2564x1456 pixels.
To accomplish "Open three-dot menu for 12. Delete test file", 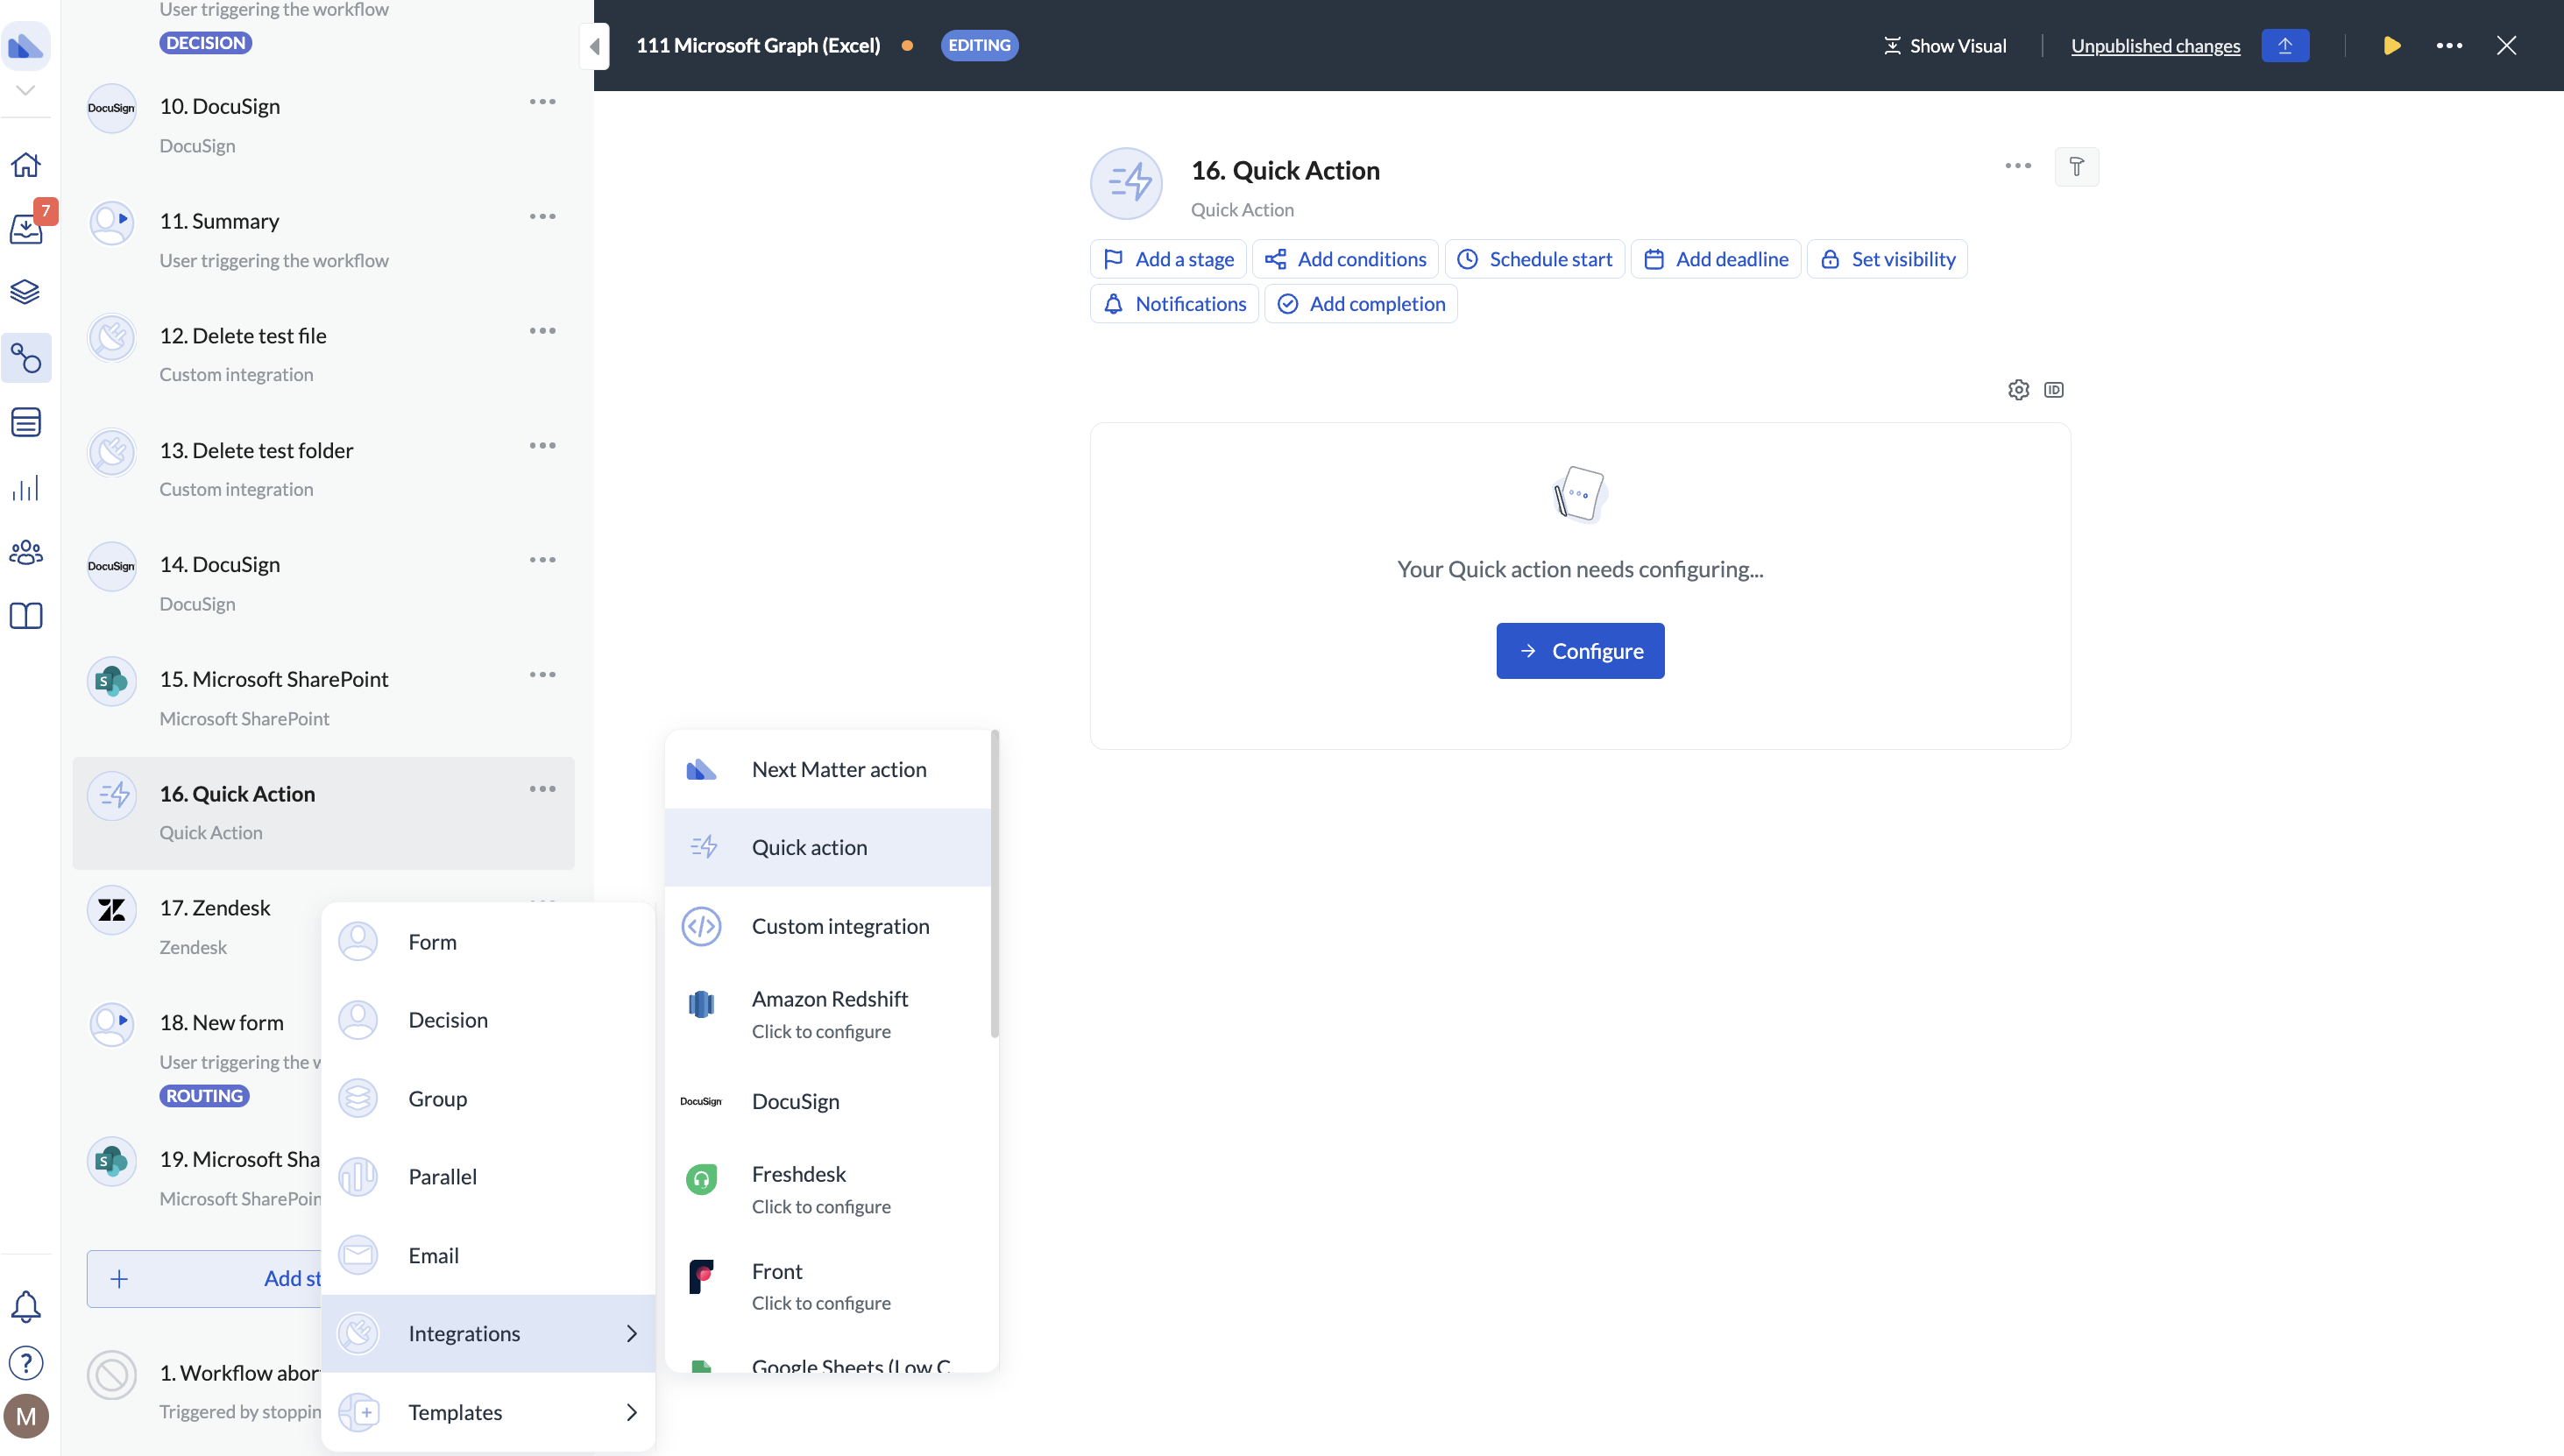I will tap(542, 331).
